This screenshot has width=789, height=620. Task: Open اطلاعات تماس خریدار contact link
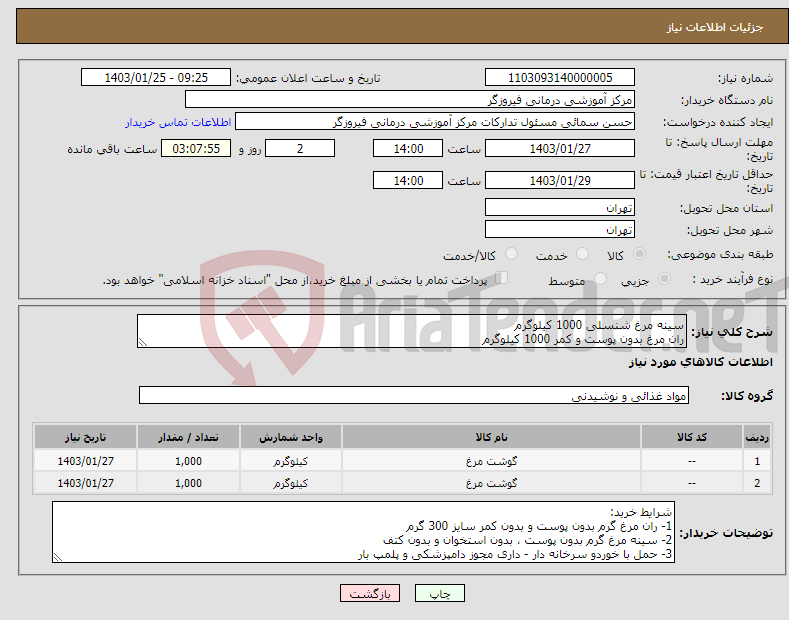pos(178,122)
